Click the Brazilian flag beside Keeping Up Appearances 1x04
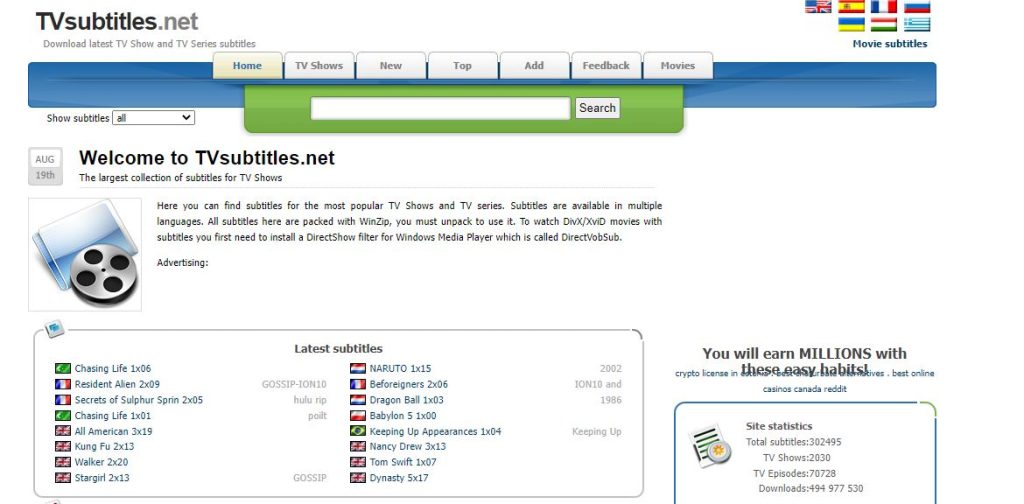Viewport: 1024px width, 504px height. (x=358, y=431)
